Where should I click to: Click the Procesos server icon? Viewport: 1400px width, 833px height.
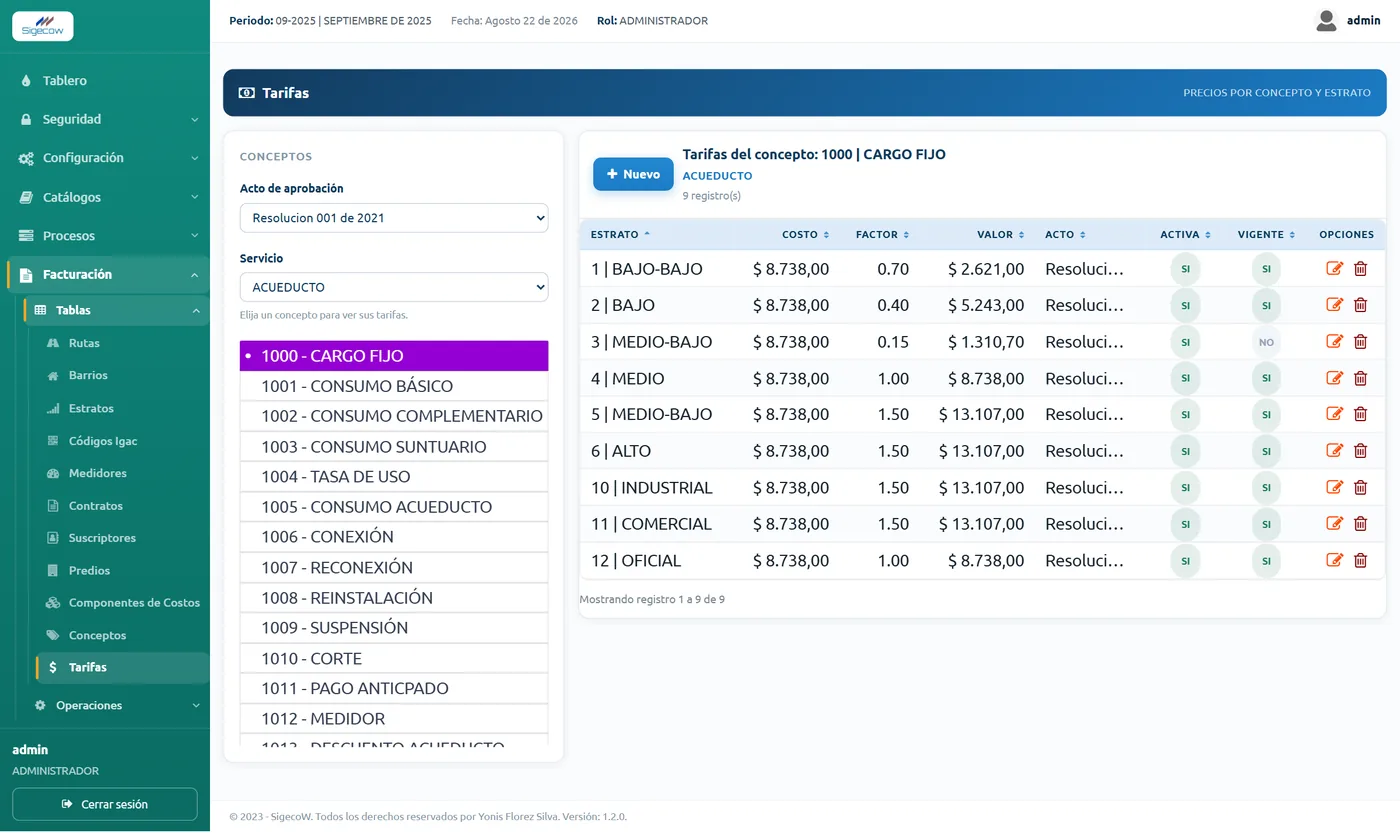tap(26, 236)
